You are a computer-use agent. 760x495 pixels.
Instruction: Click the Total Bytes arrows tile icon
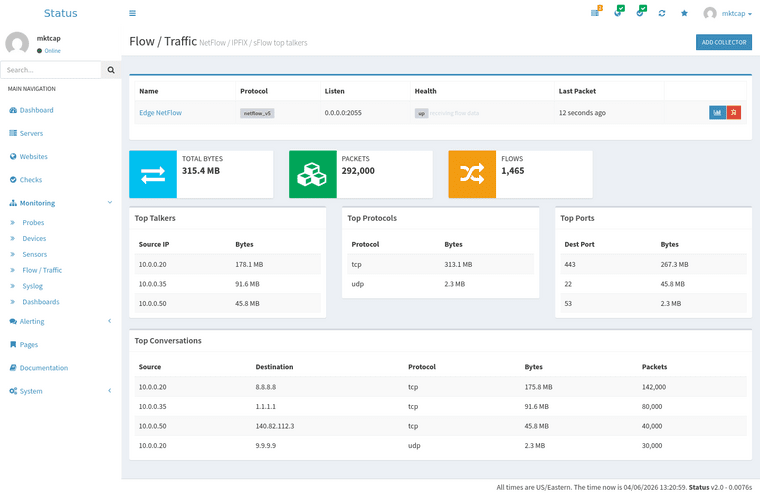pos(153,174)
